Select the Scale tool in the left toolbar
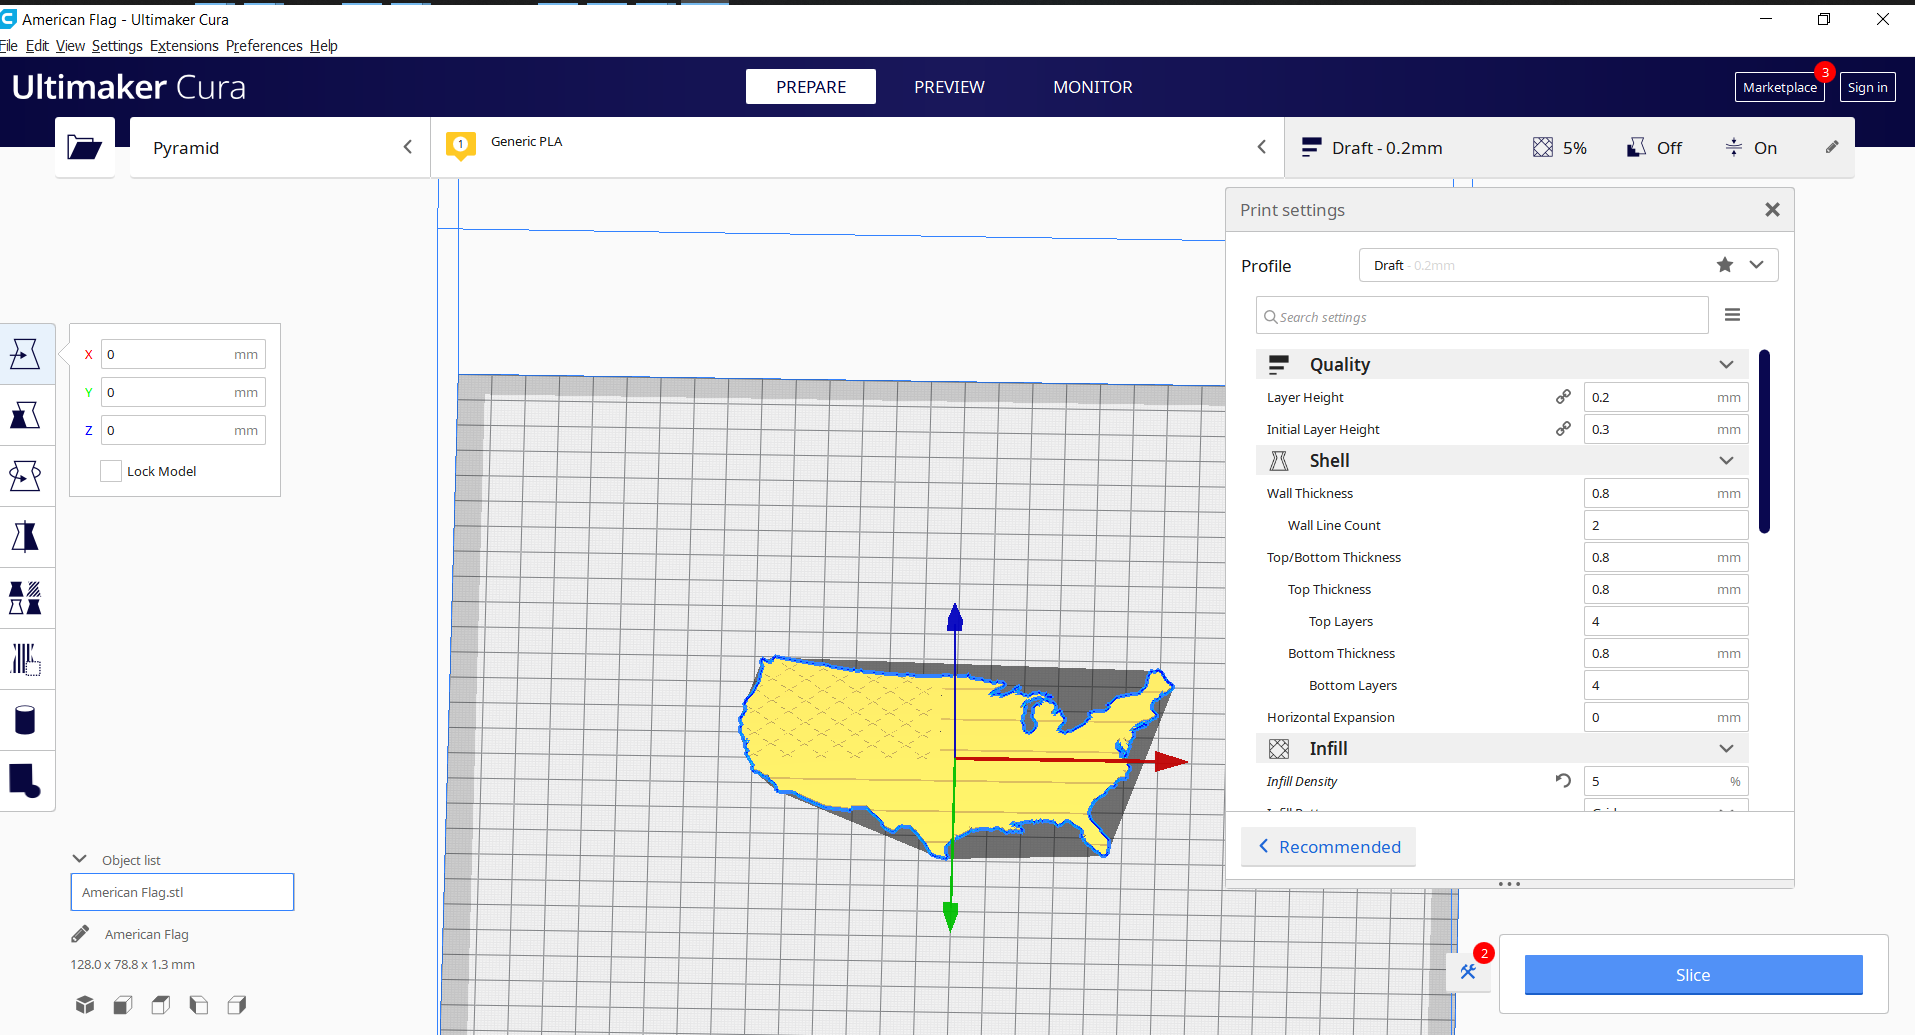Screen dimensions: 1915x1035 pyautogui.click(x=25, y=415)
